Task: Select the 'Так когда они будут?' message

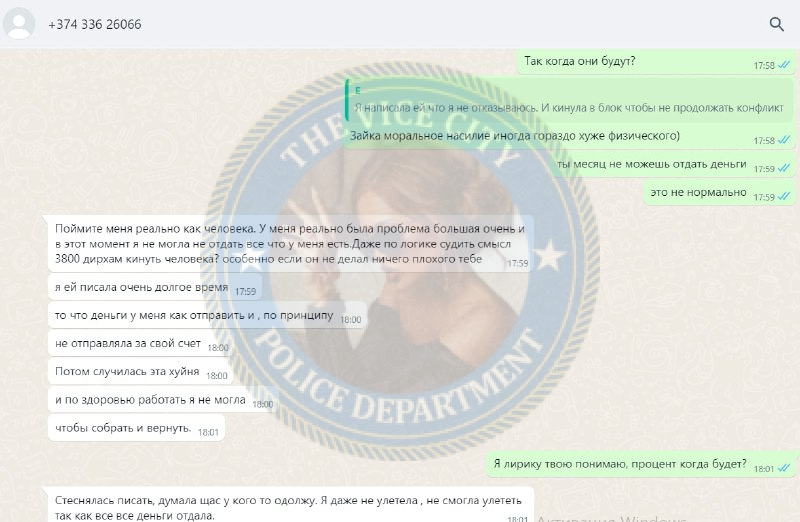Action: [x=656, y=62]
